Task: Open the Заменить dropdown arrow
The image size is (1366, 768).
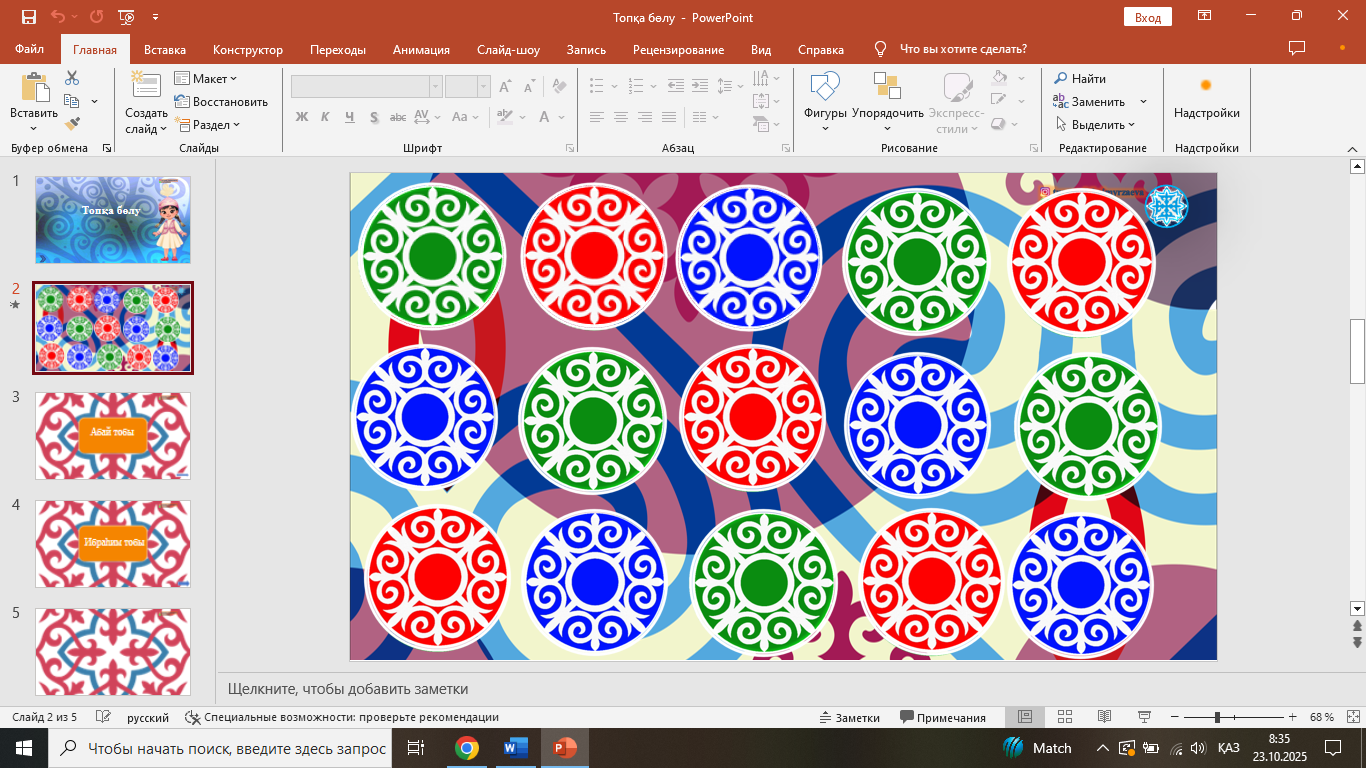Action: pos(1143,101)
